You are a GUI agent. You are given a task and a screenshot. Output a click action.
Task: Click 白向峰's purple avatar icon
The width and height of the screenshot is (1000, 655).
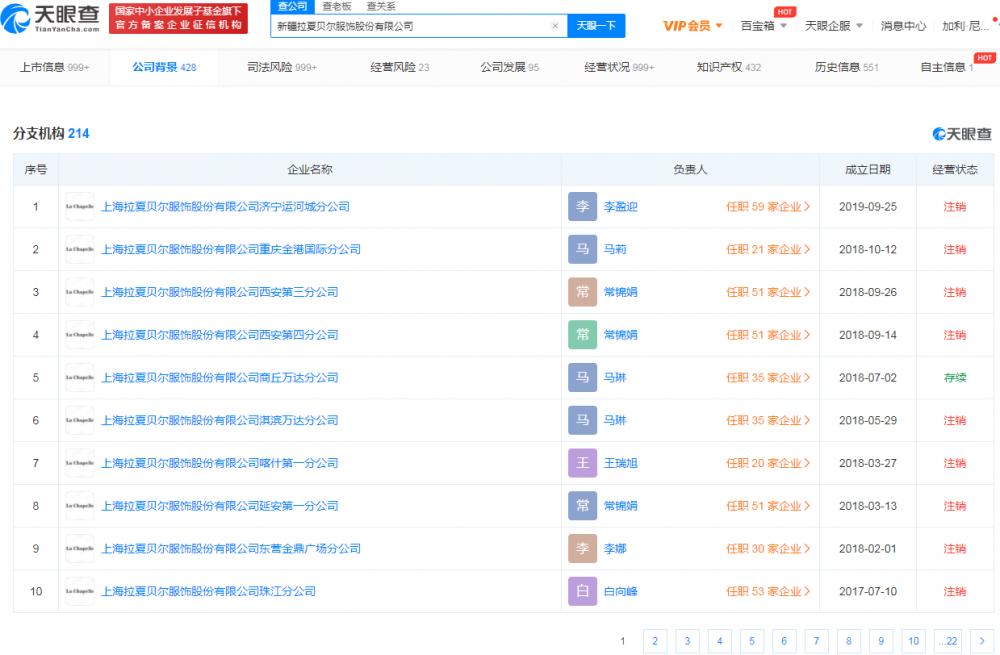(583, 591)
